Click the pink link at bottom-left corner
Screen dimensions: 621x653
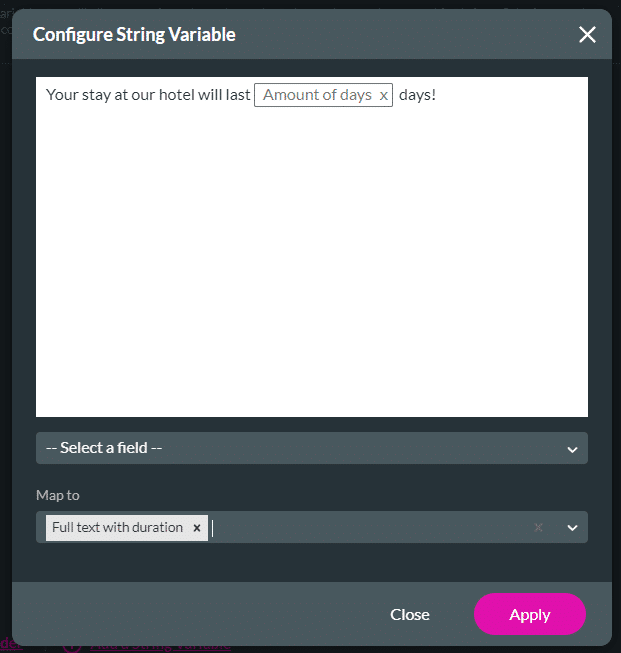[10, 646]
